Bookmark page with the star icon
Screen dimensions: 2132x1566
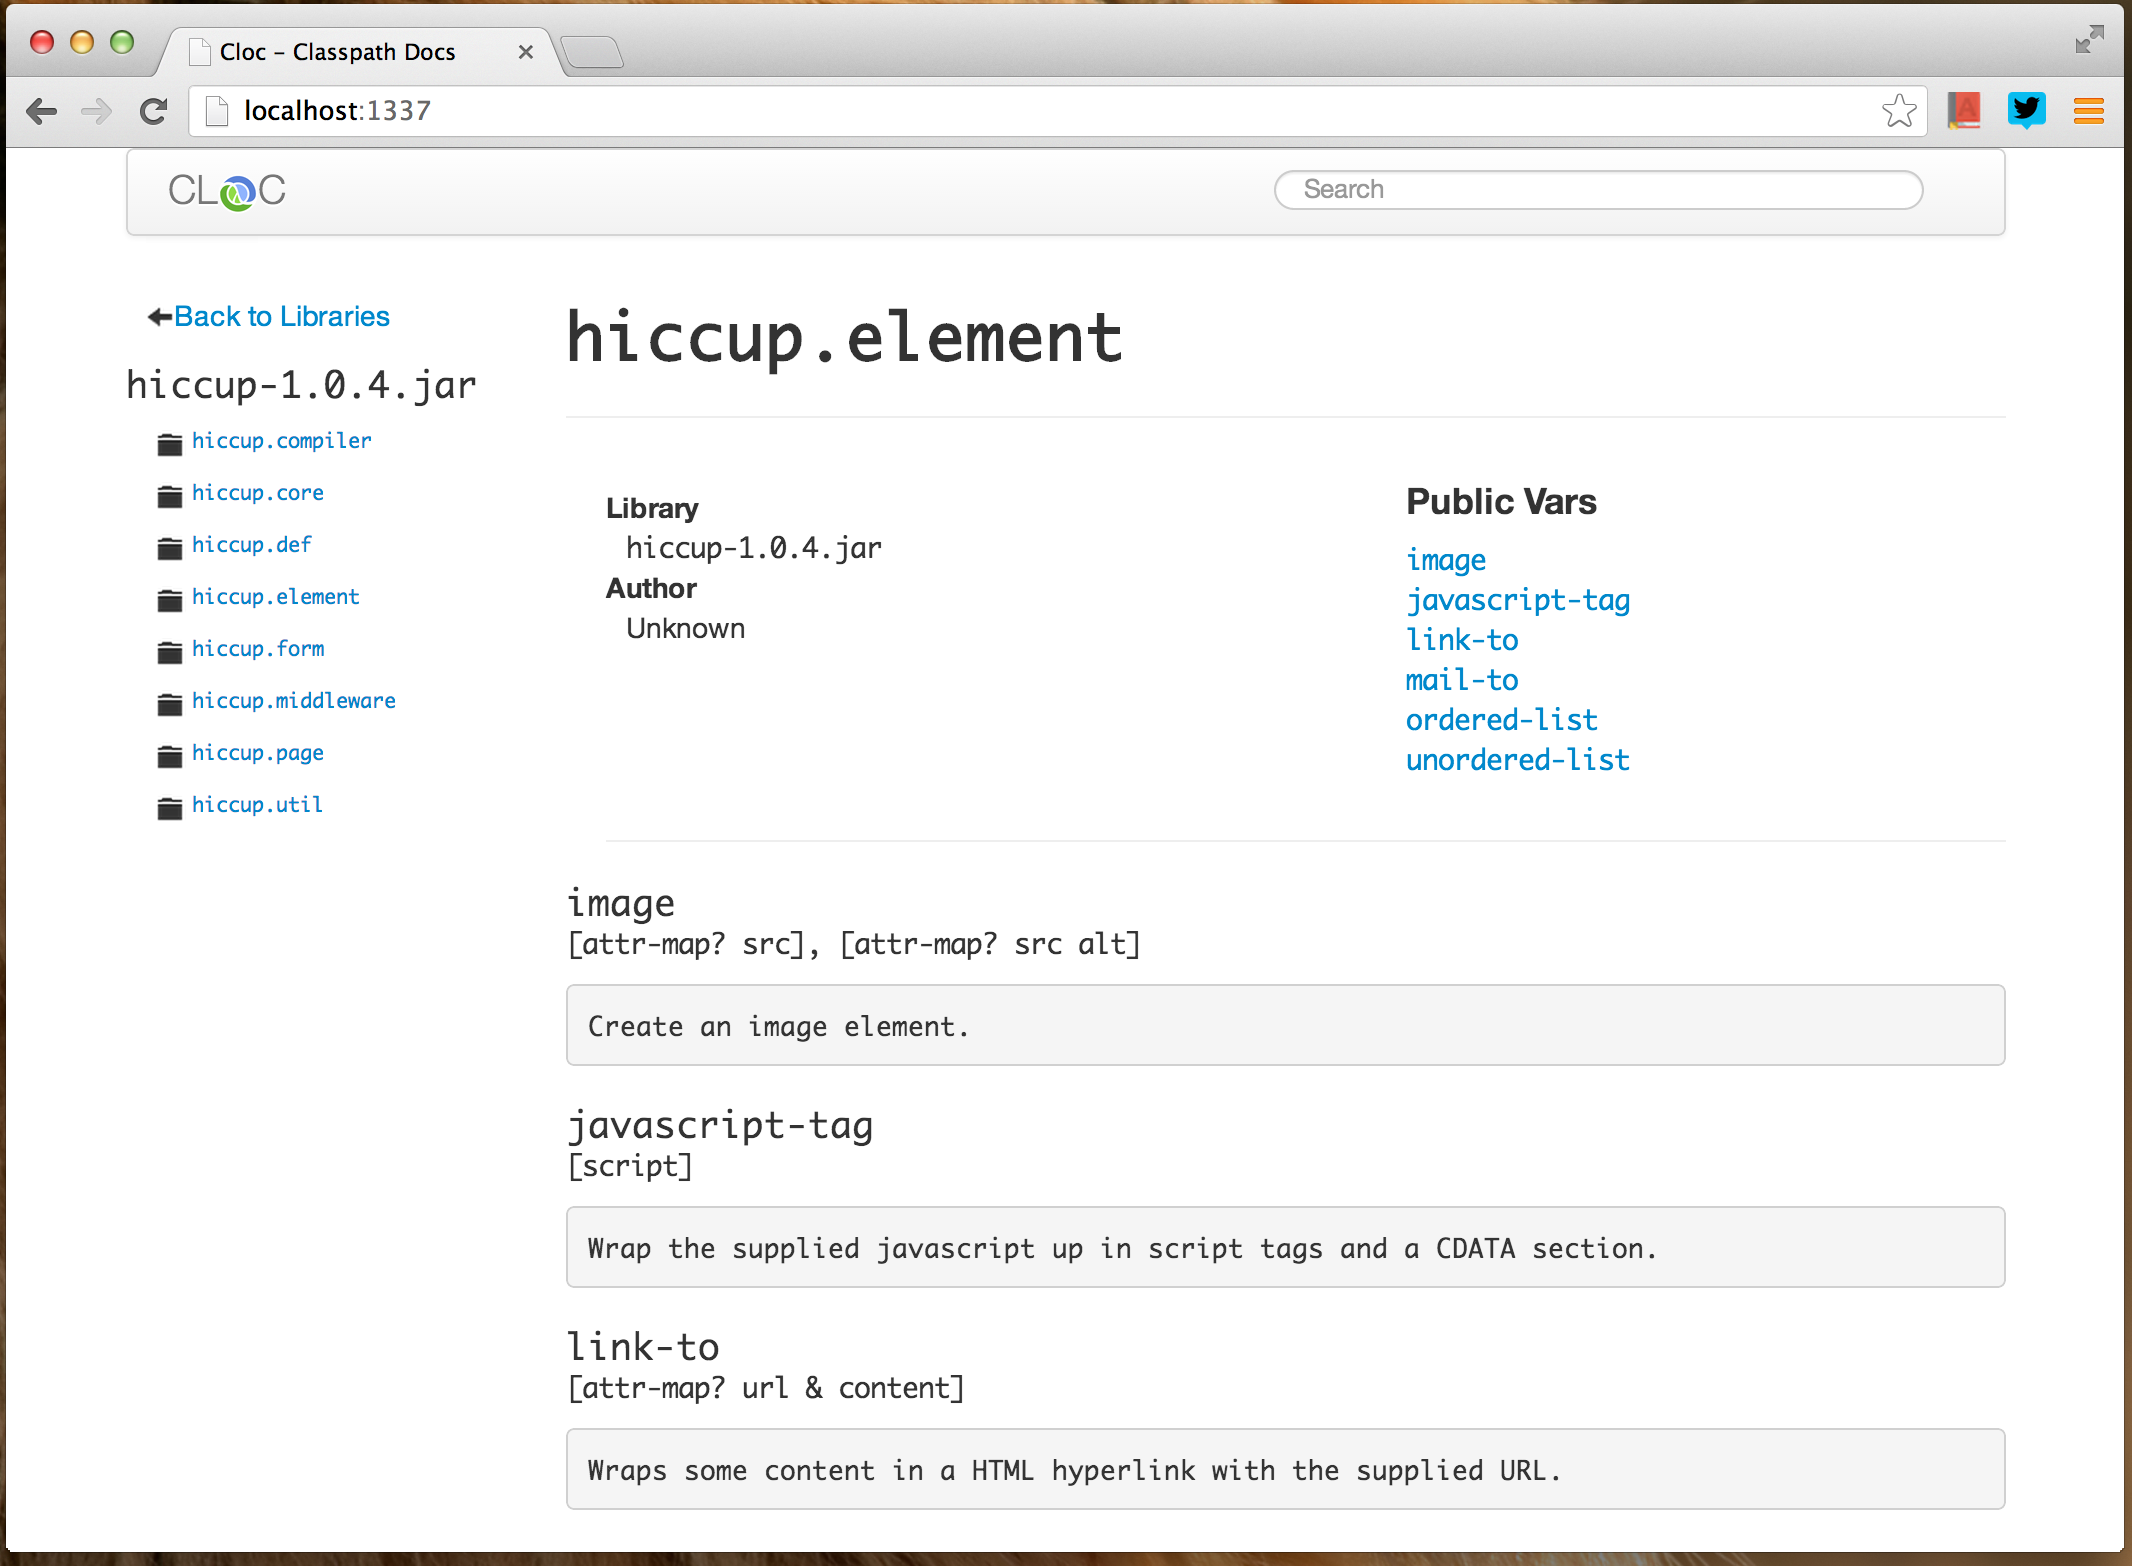pos(1898,111)
